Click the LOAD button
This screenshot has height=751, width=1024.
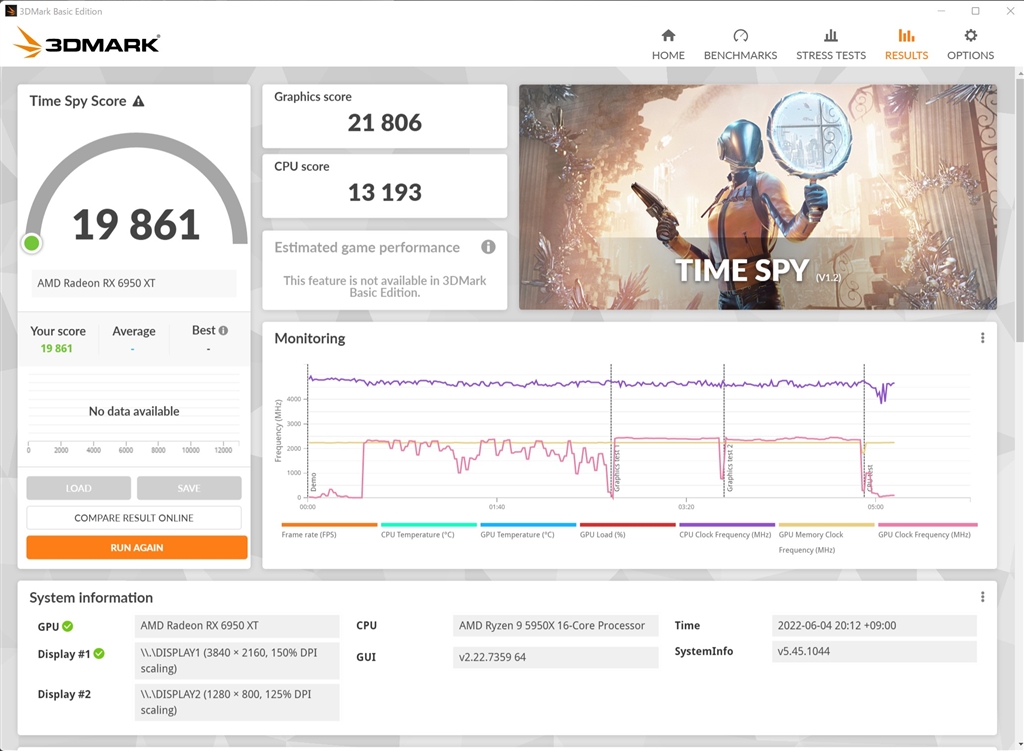click(x=78, y=488)
